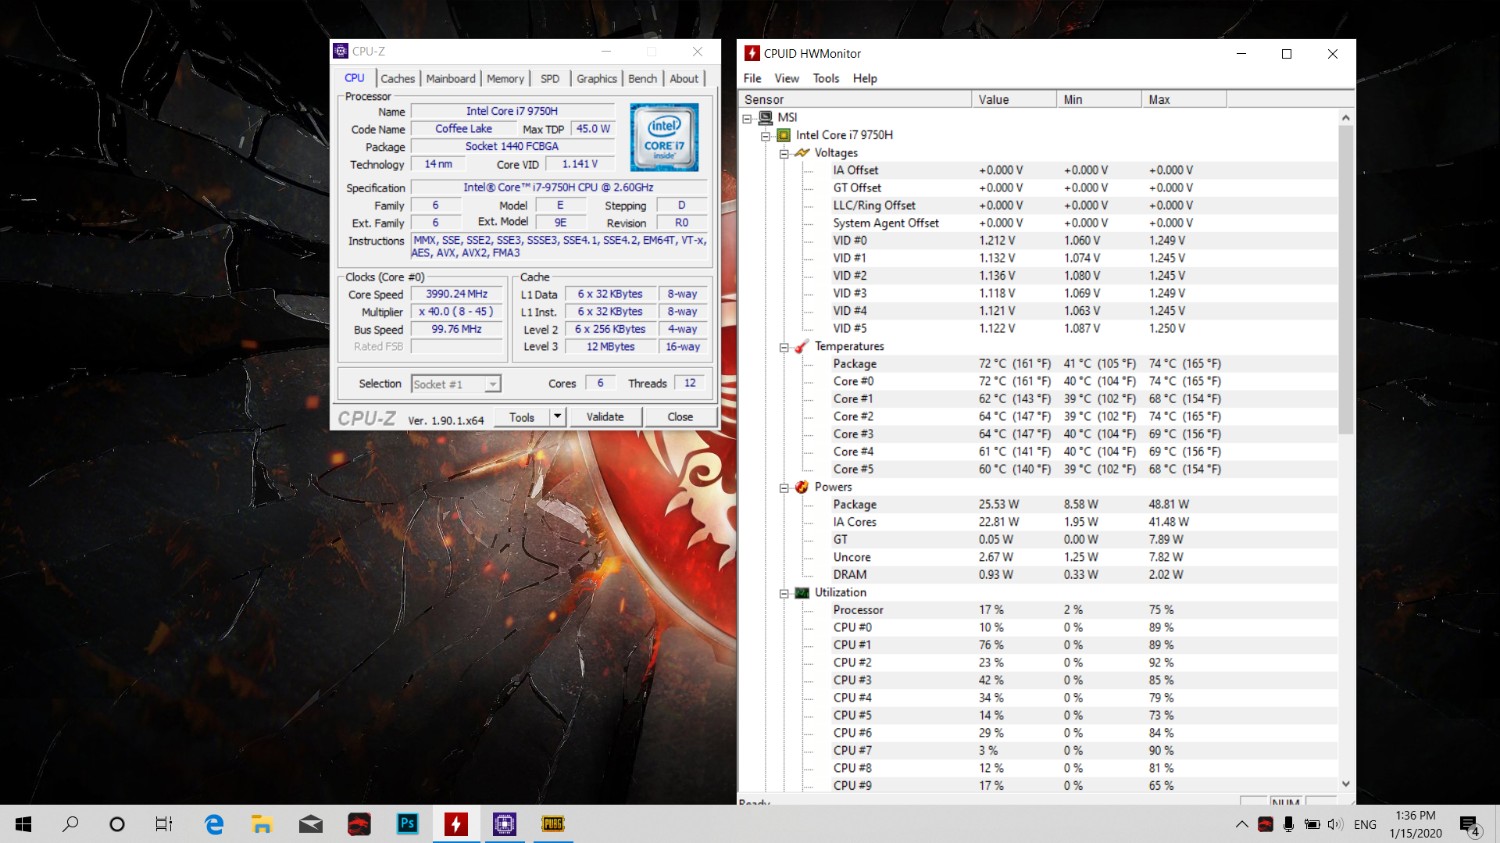Open the Tools dropdown arrow in CPU-Z
Image resolution: width=1500 pixels, height=843 pixels.
558,417
